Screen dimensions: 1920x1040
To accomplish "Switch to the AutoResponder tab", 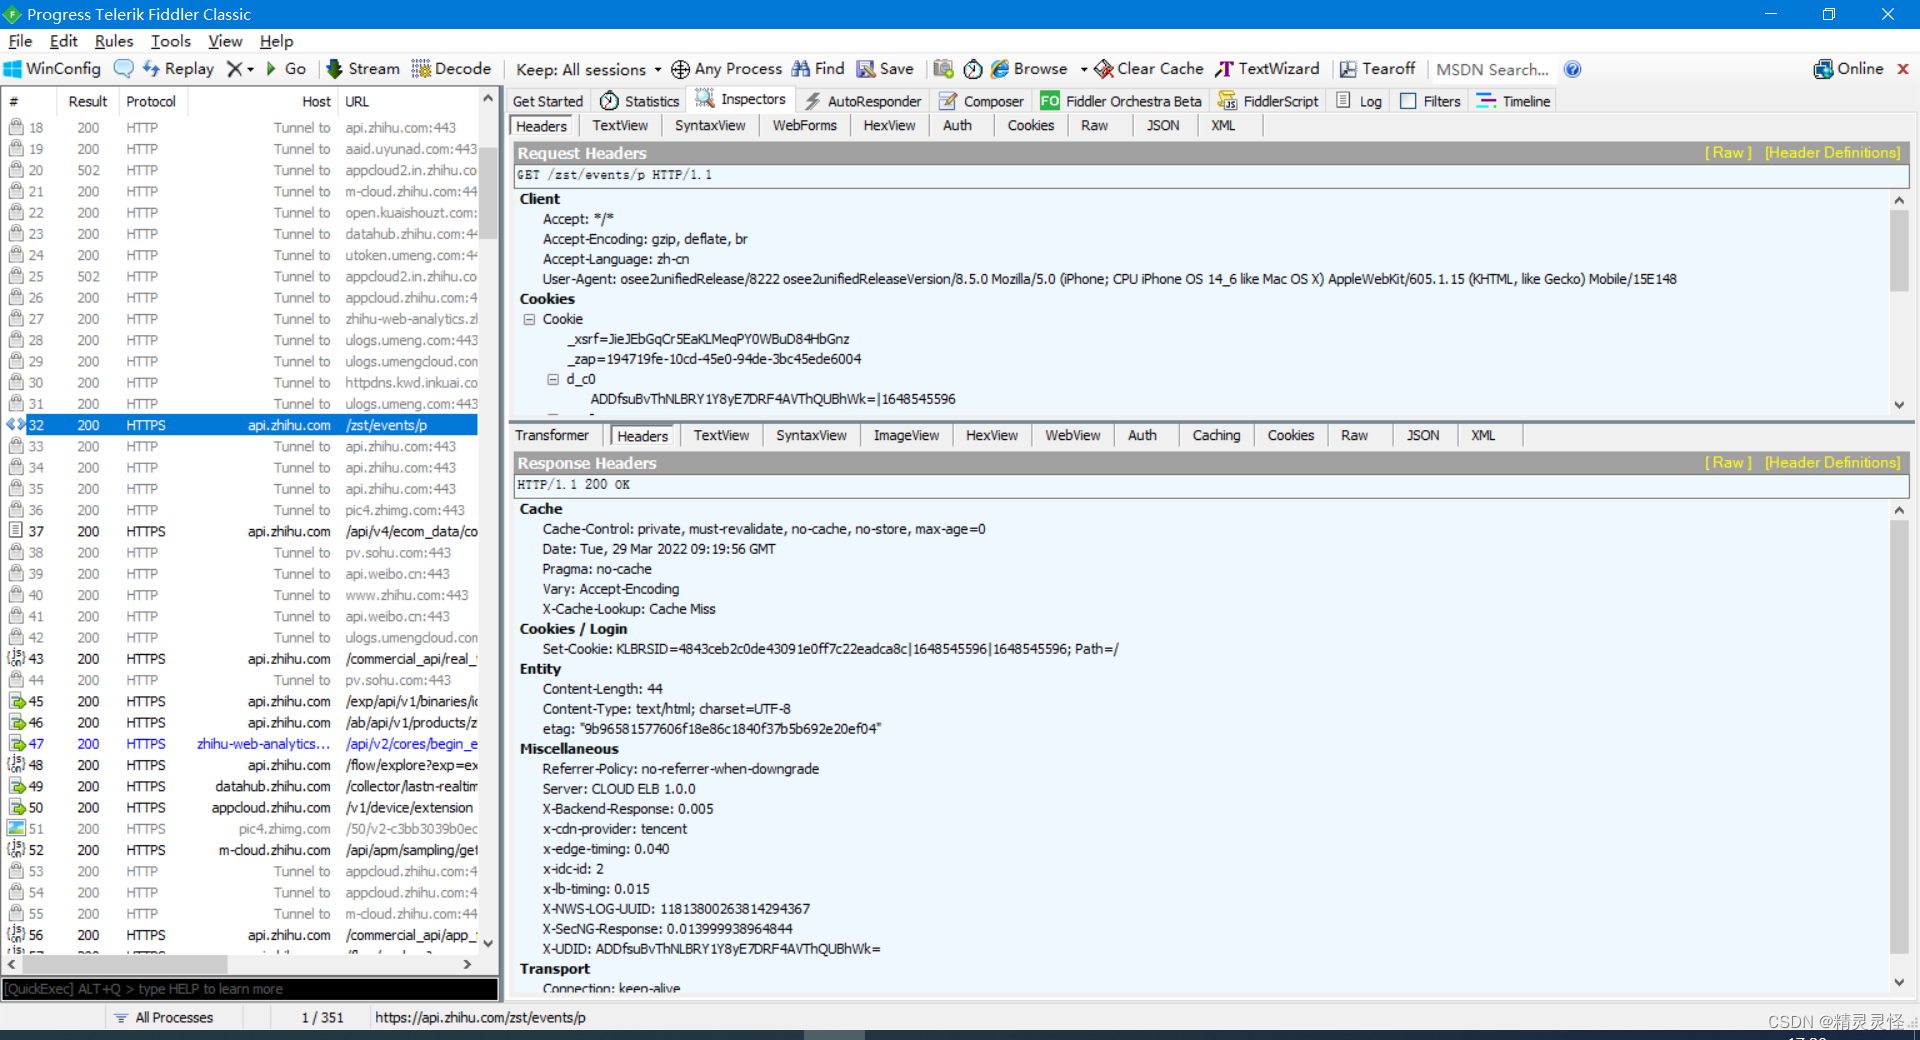I will click(863, 101).
